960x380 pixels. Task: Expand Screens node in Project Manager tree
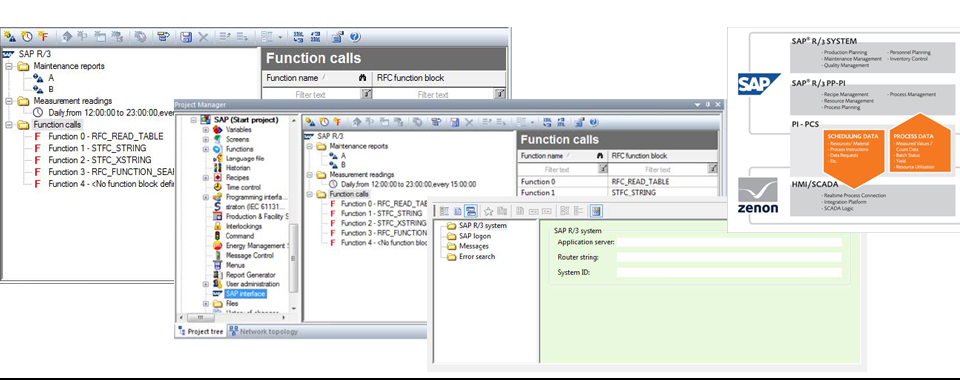point(206,140)
